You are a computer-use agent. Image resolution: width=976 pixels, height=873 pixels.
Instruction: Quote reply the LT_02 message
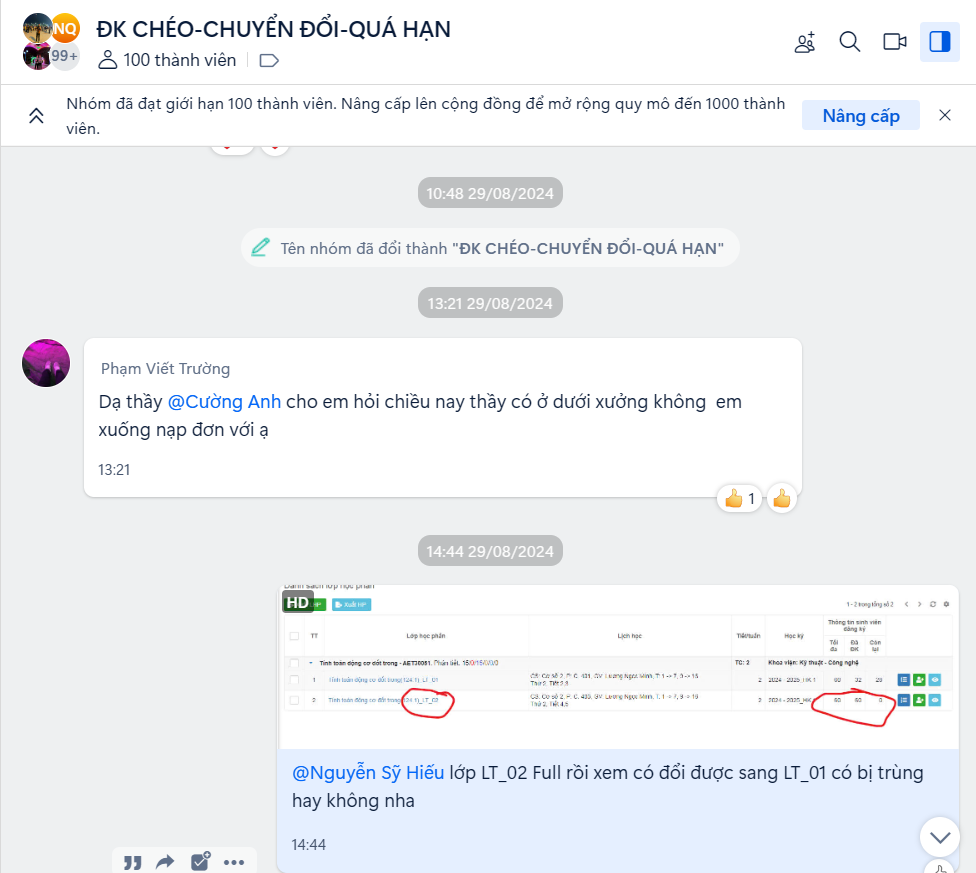[132, 862]
